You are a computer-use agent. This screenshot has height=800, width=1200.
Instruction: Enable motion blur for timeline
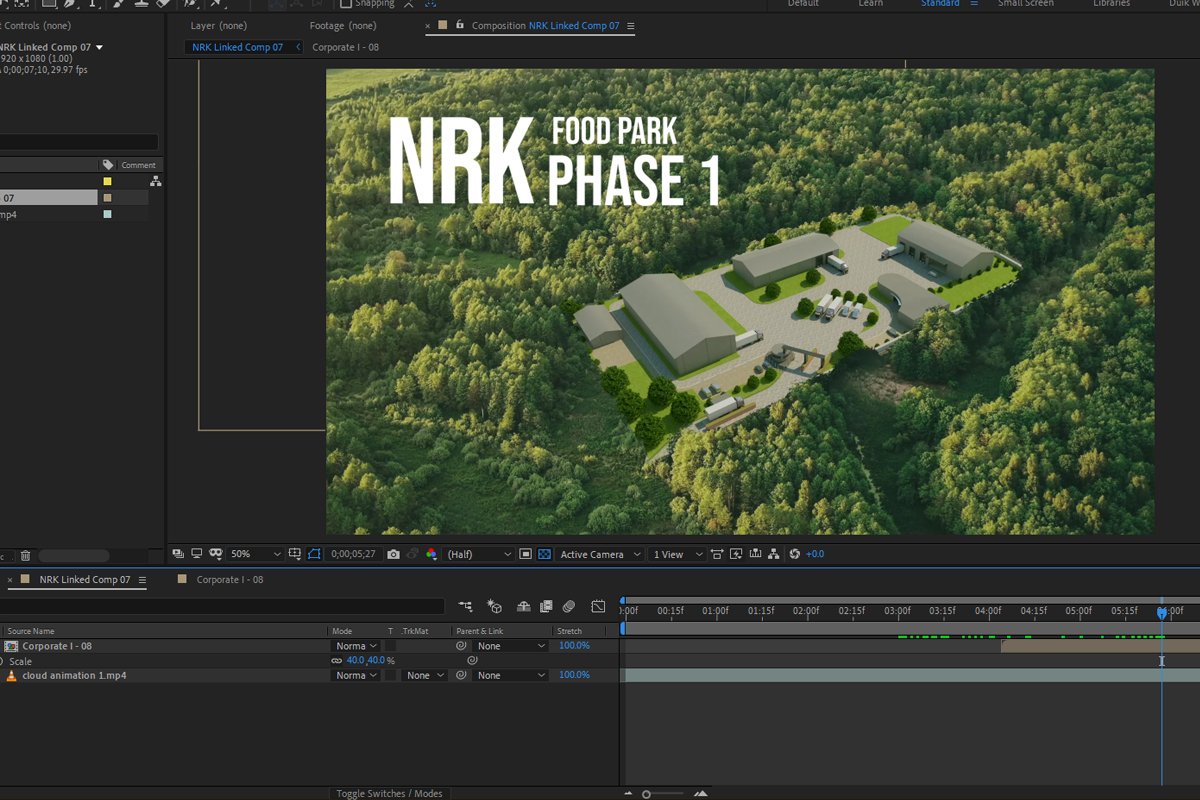coord(569,607)
